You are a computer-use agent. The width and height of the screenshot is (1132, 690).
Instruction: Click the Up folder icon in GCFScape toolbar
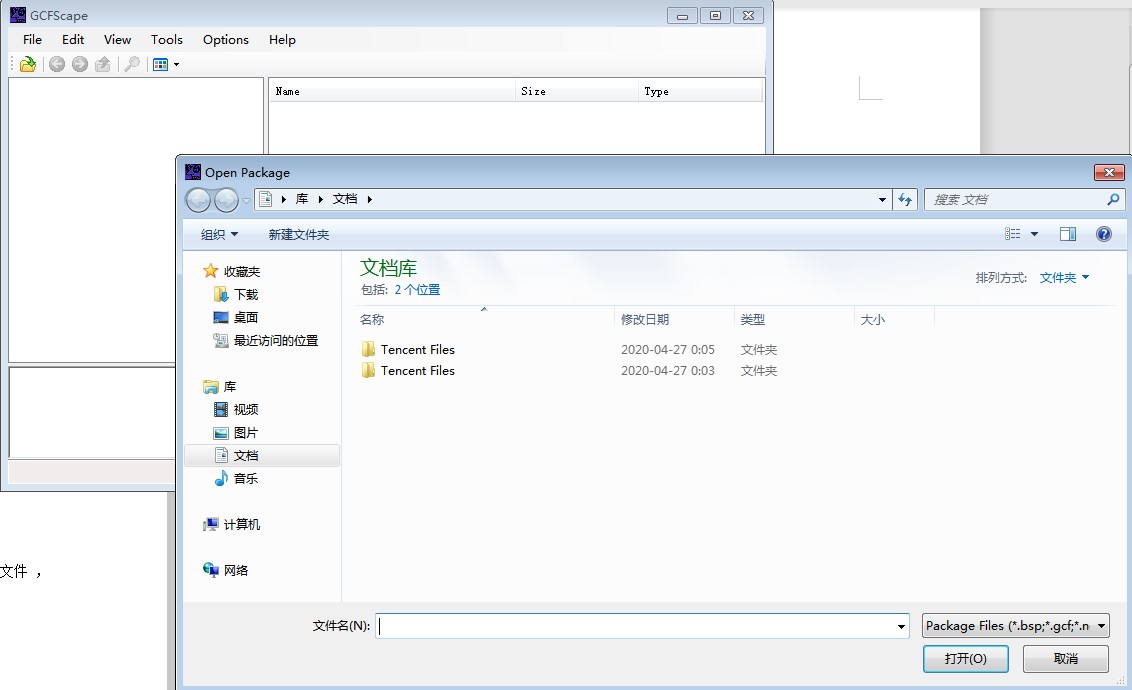pyautogui.click(x=103, y=64)
